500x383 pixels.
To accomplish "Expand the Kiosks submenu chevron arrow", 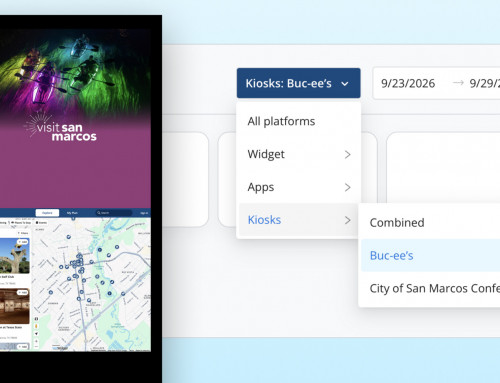I will pos(347,220).
